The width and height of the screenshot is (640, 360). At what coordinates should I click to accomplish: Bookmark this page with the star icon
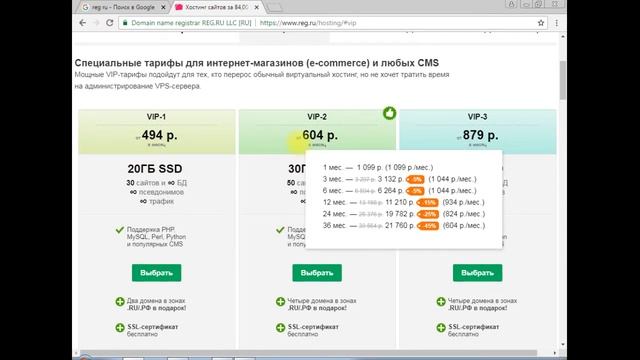pyautogui.click(x=541, y=23)
